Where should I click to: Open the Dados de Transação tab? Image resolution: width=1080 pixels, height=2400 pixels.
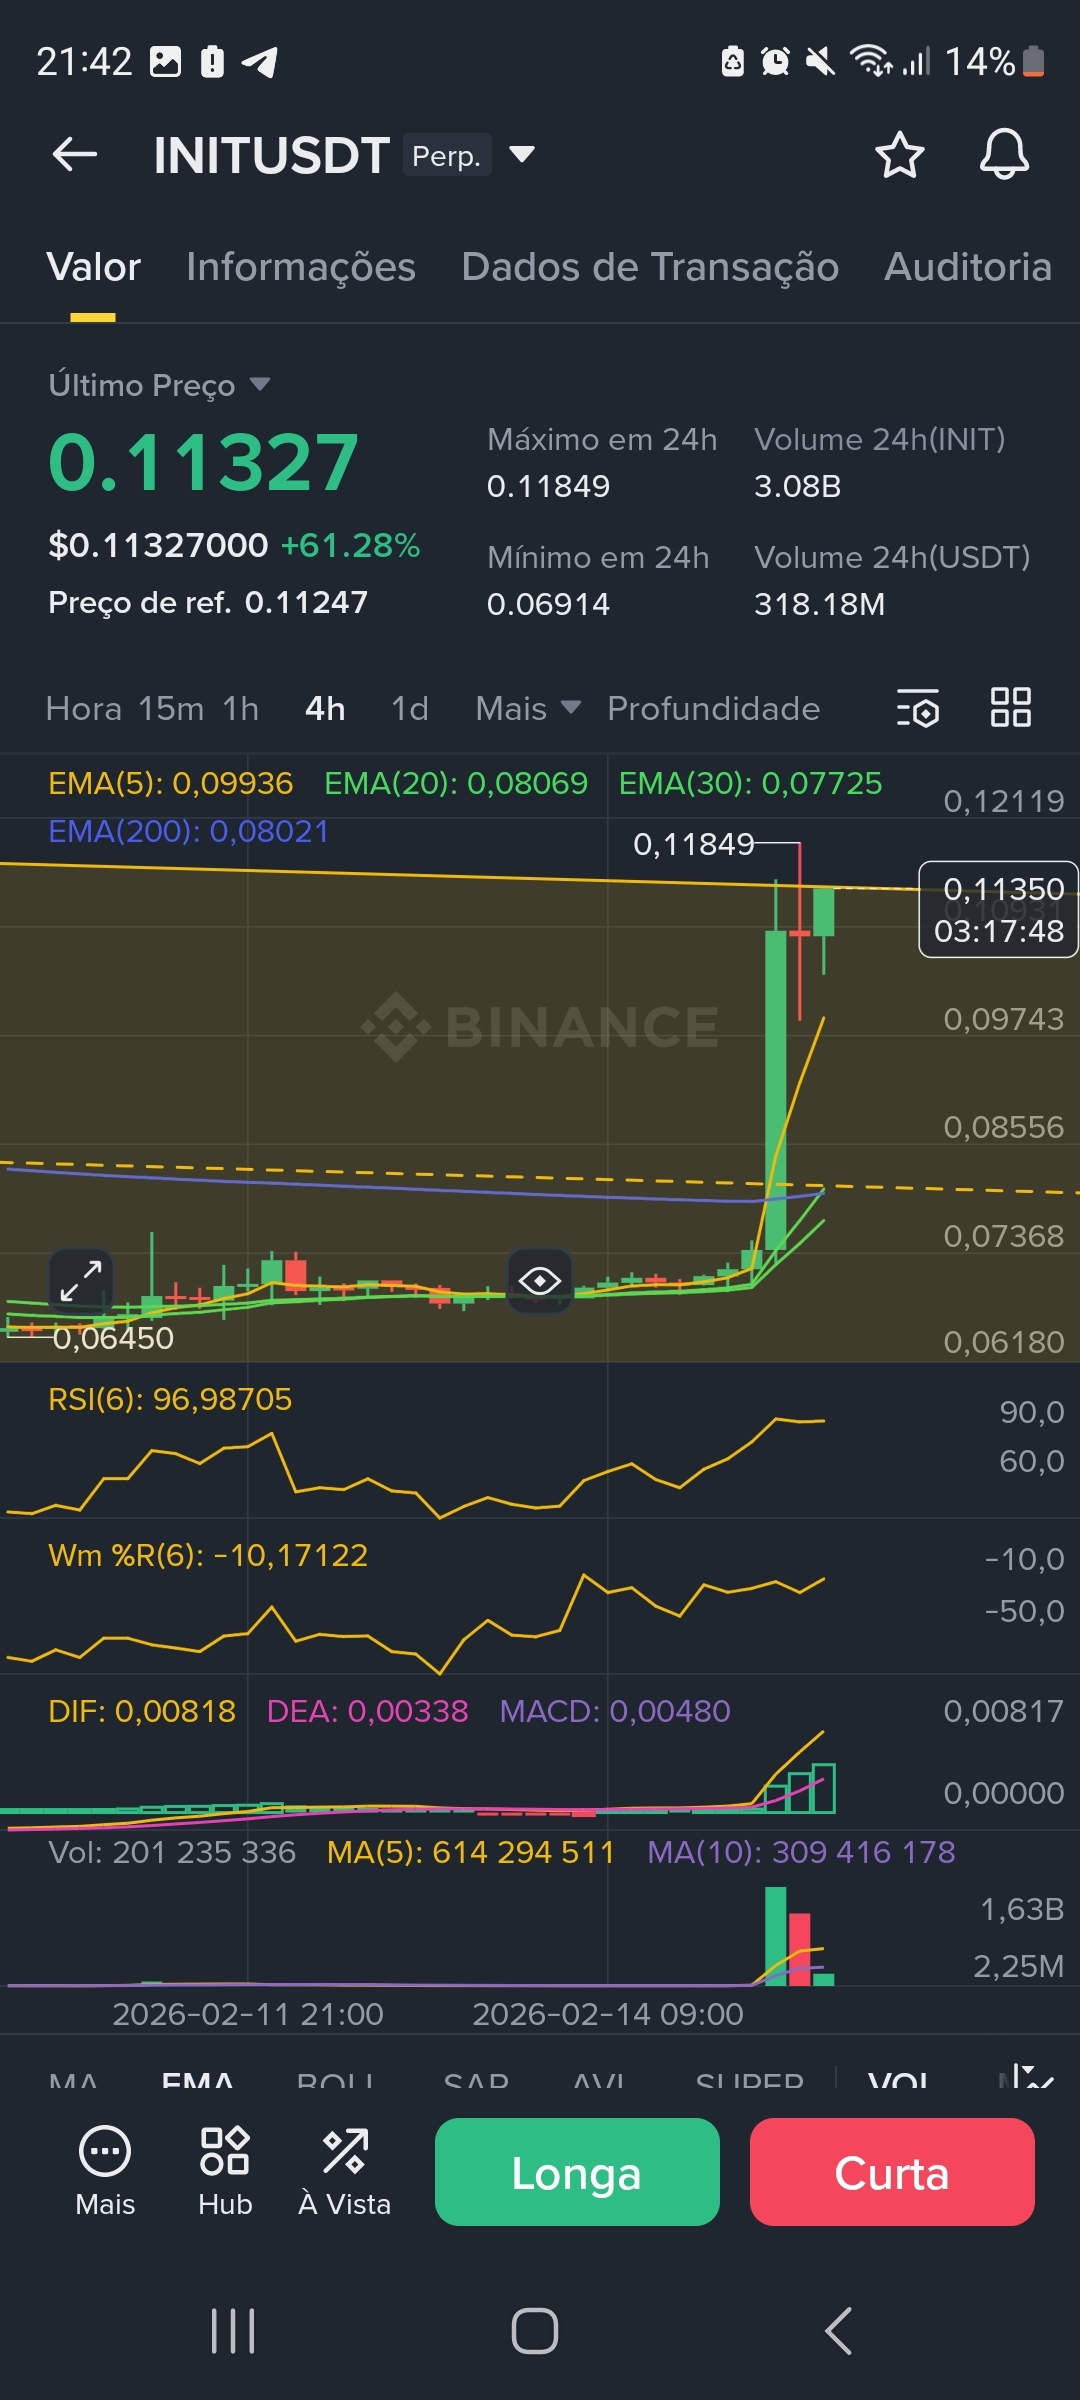(650, 268)
